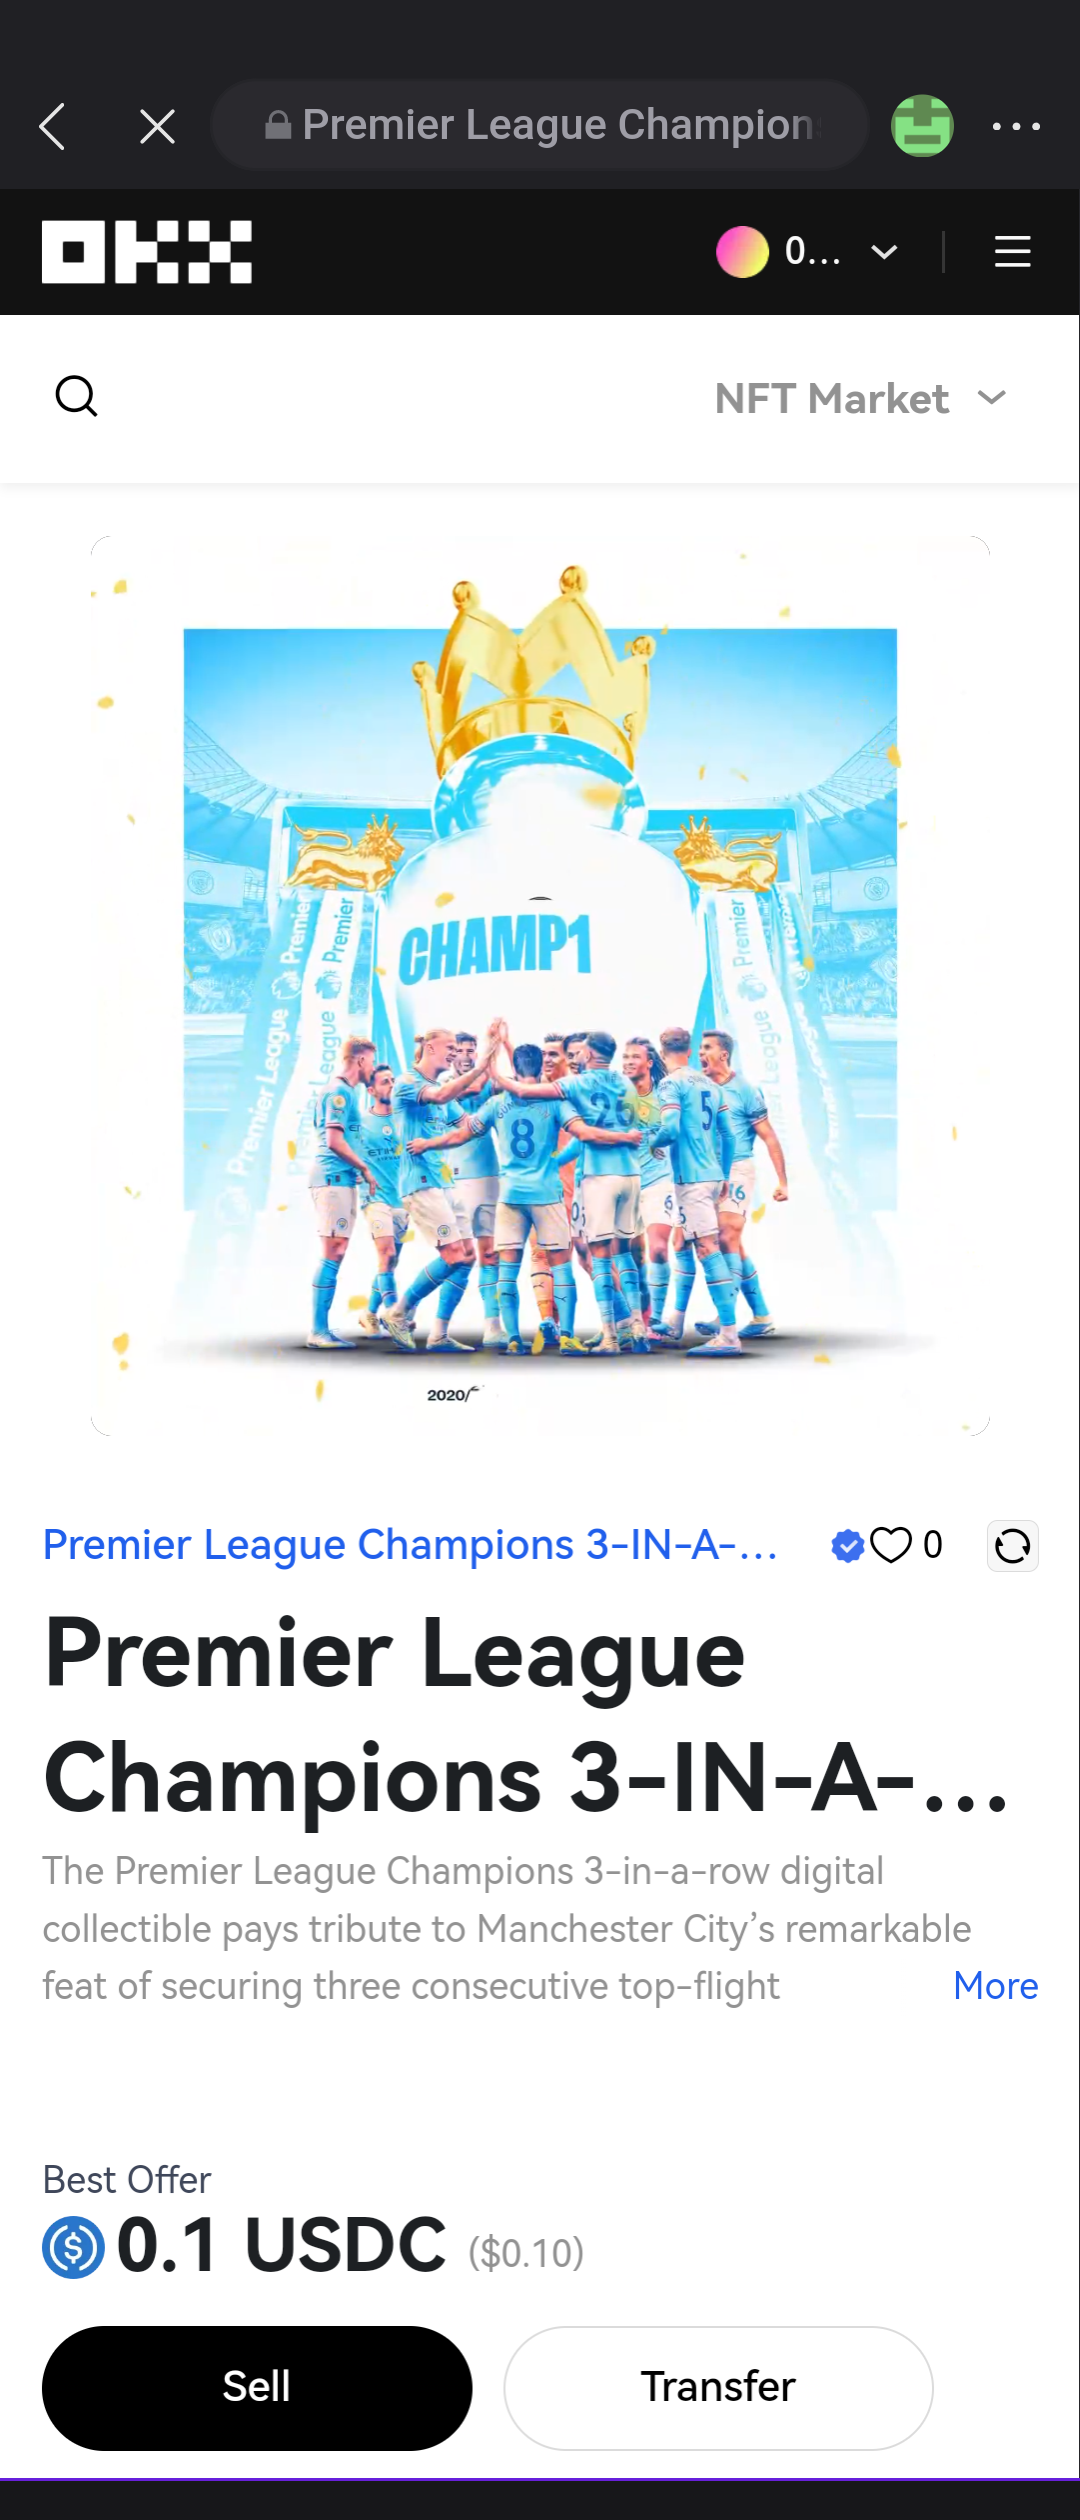Click the USDC coin icon
1080x2520 pixels.
tap(73, 2248)
